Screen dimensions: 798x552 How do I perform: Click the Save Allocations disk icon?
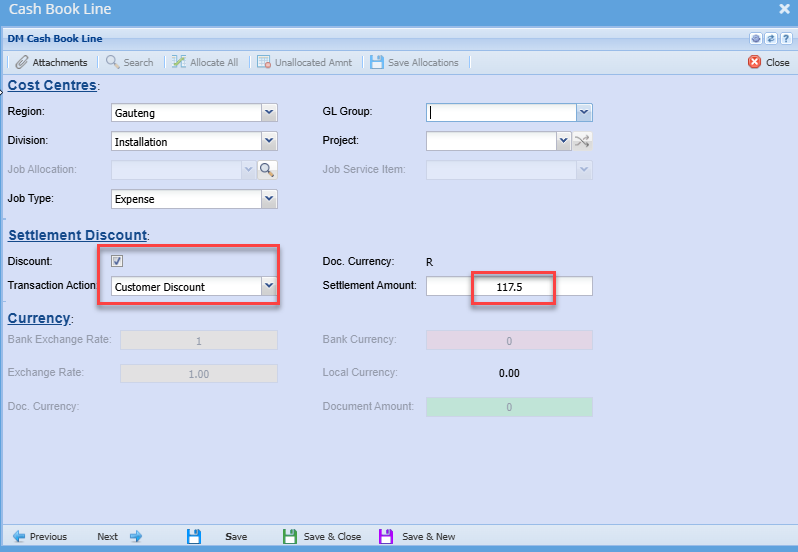pos(377,62)
